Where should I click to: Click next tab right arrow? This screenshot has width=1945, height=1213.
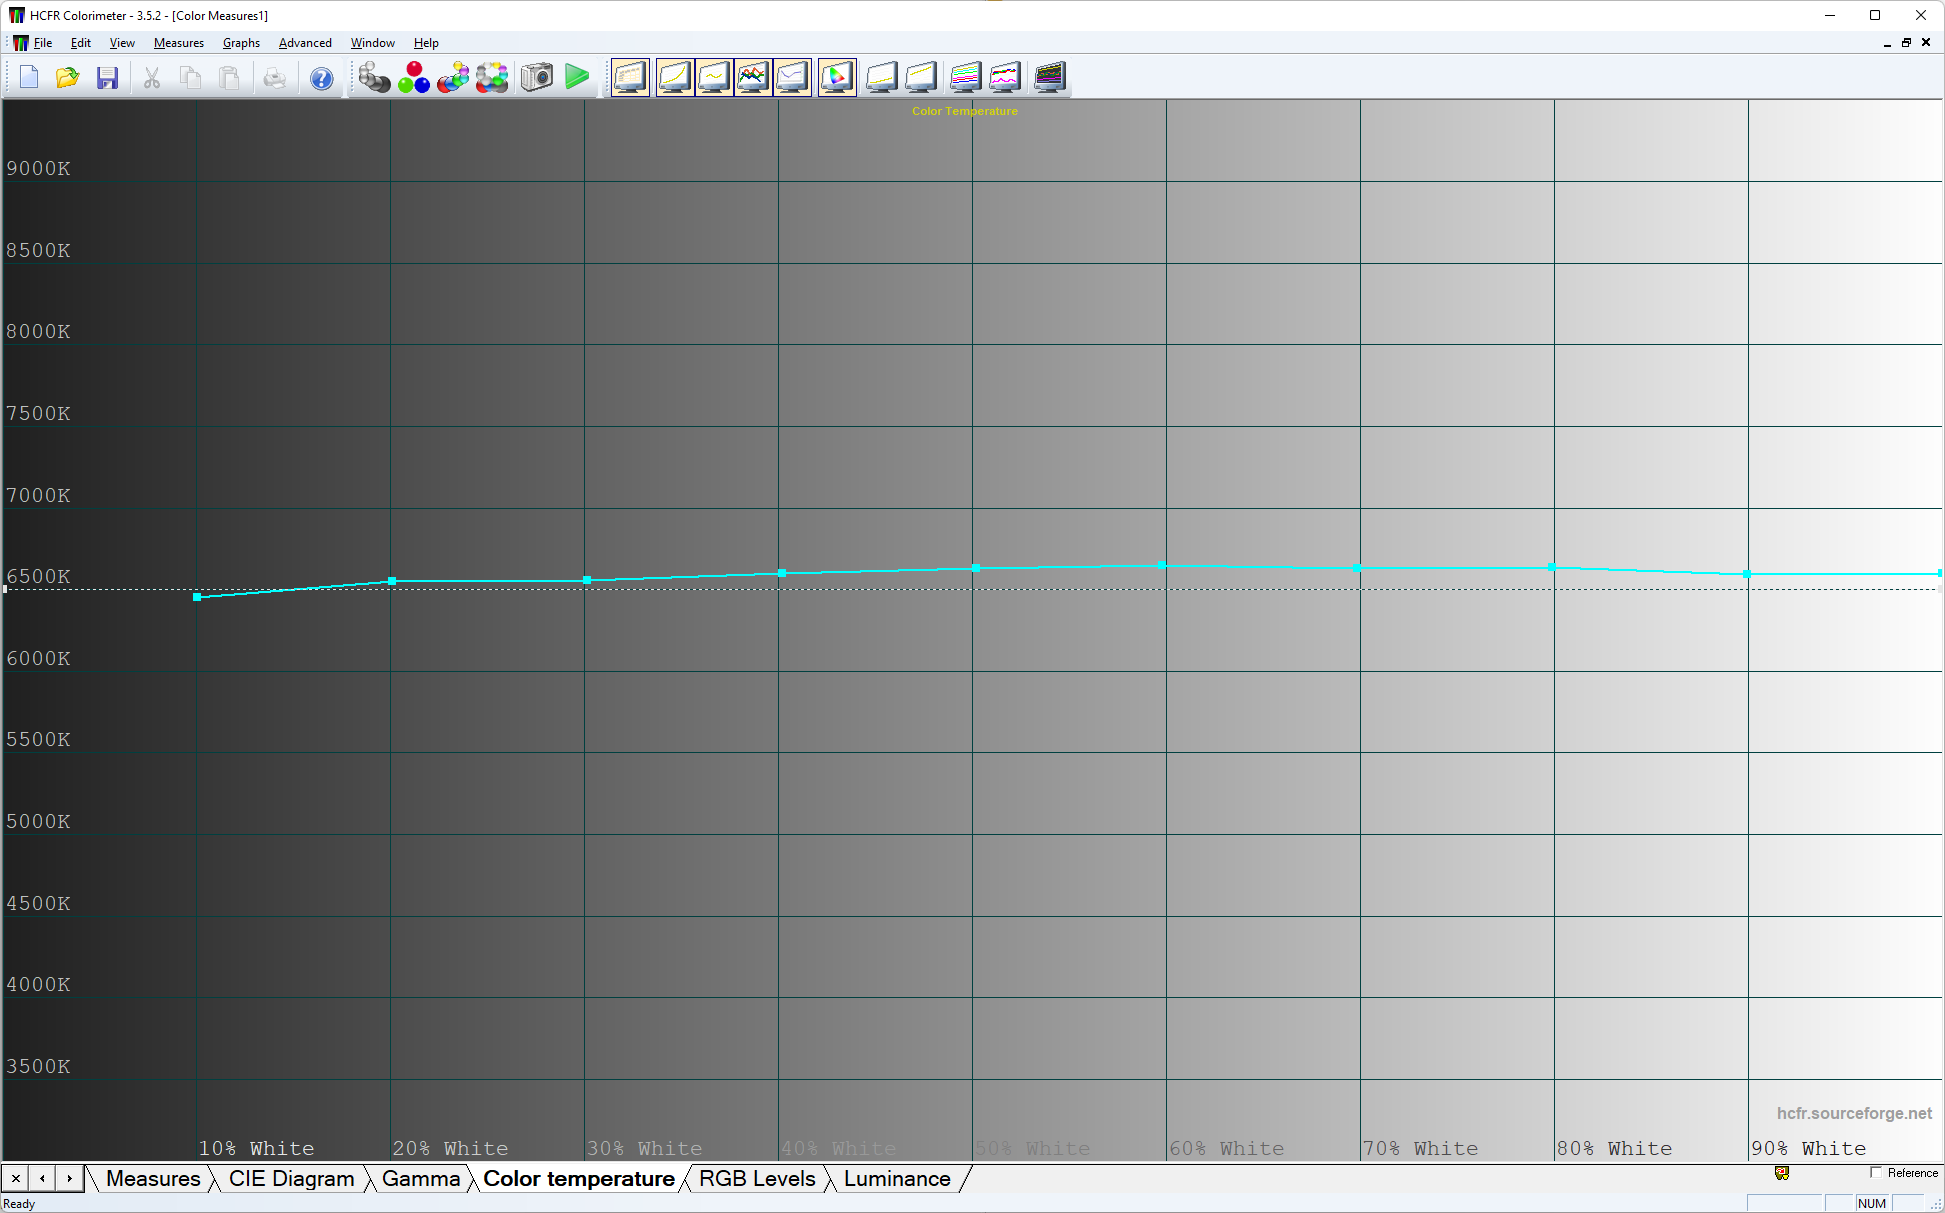tap(69, 1179)
